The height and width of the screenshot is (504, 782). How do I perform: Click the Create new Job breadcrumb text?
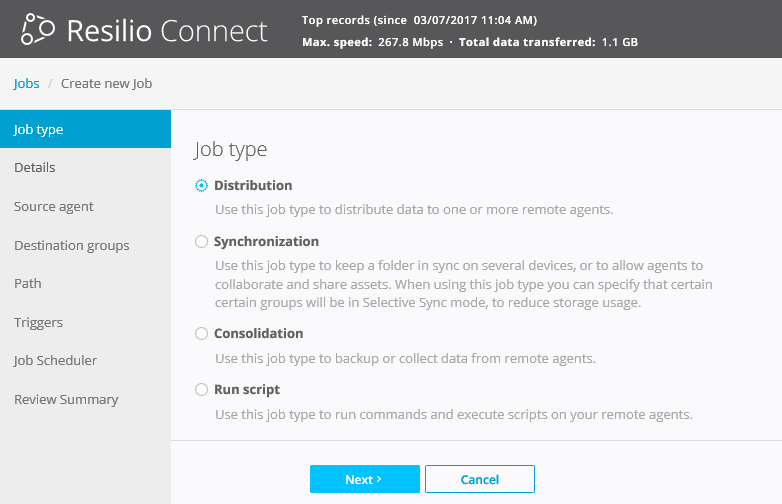pos(106,84)
